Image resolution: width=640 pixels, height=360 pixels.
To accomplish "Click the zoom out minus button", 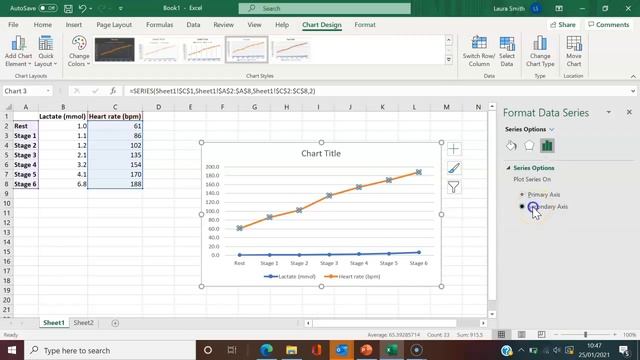I will click(556, 335).
